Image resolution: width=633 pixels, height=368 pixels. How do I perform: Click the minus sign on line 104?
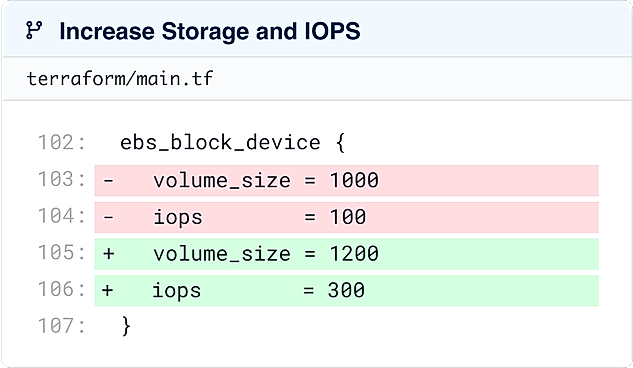point(108,217)
